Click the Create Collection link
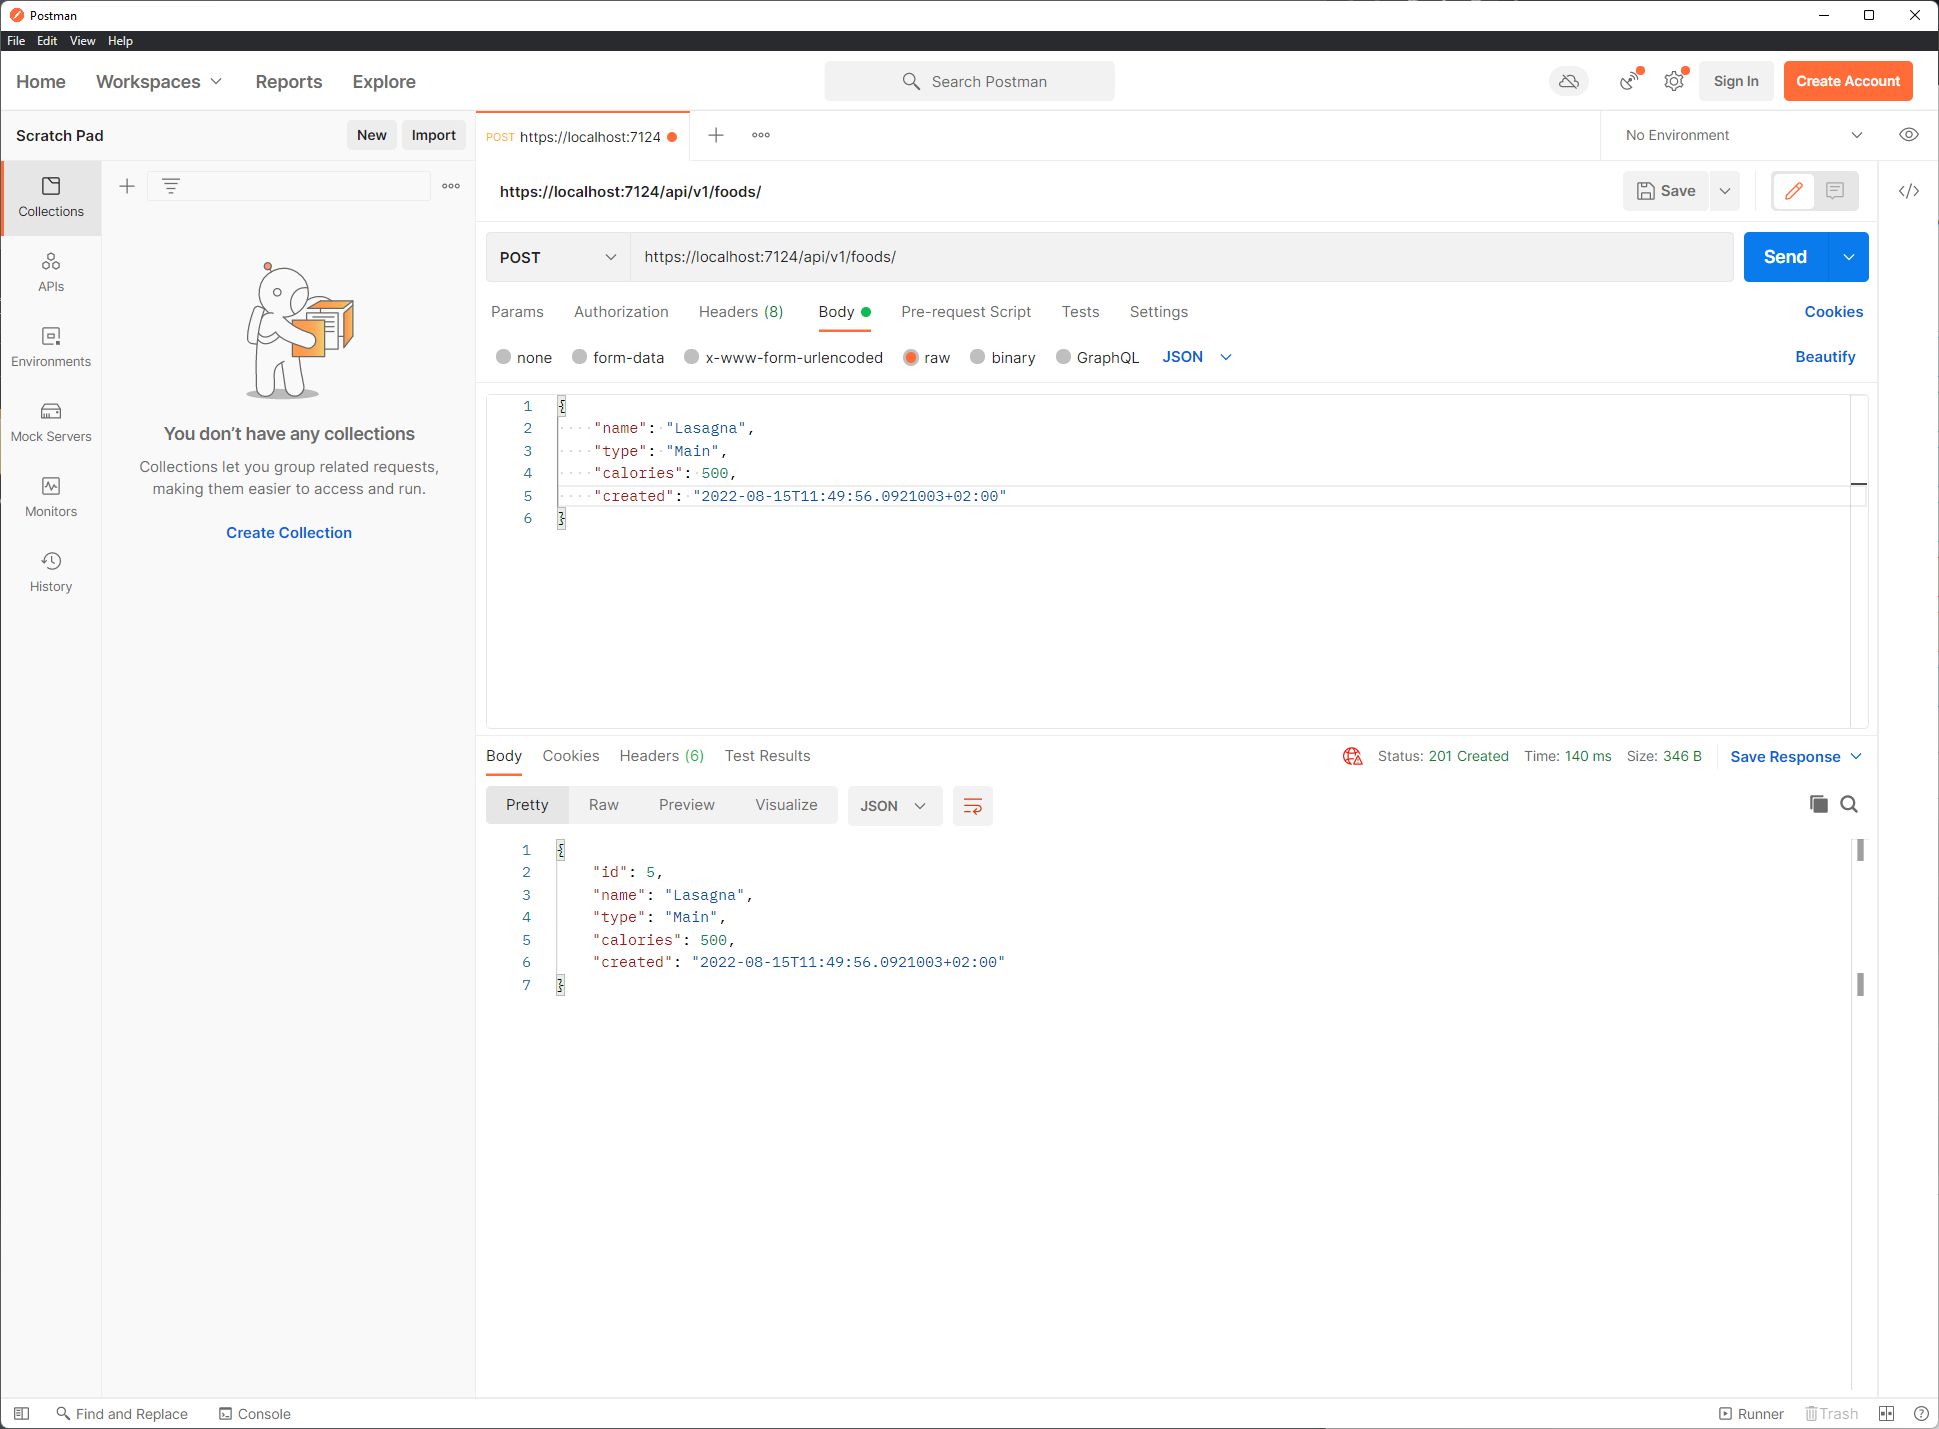The height and width of the screenshot is (1429, 1939). pos(288,532)
